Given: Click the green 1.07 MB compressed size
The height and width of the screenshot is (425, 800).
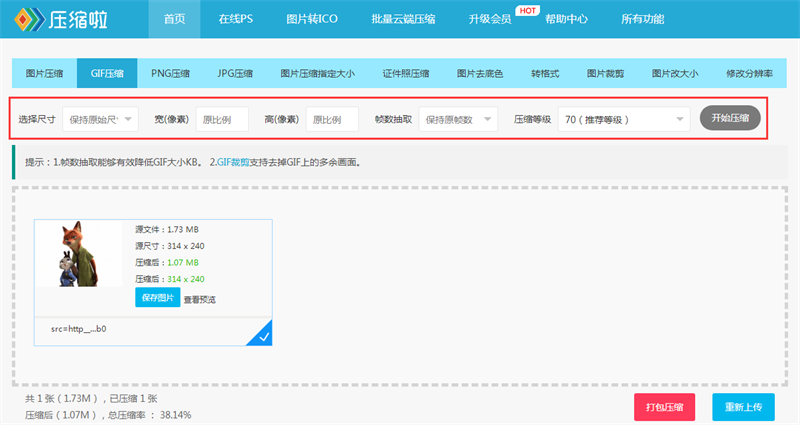Looking at the screenshot, I should (x=183, y=263).
